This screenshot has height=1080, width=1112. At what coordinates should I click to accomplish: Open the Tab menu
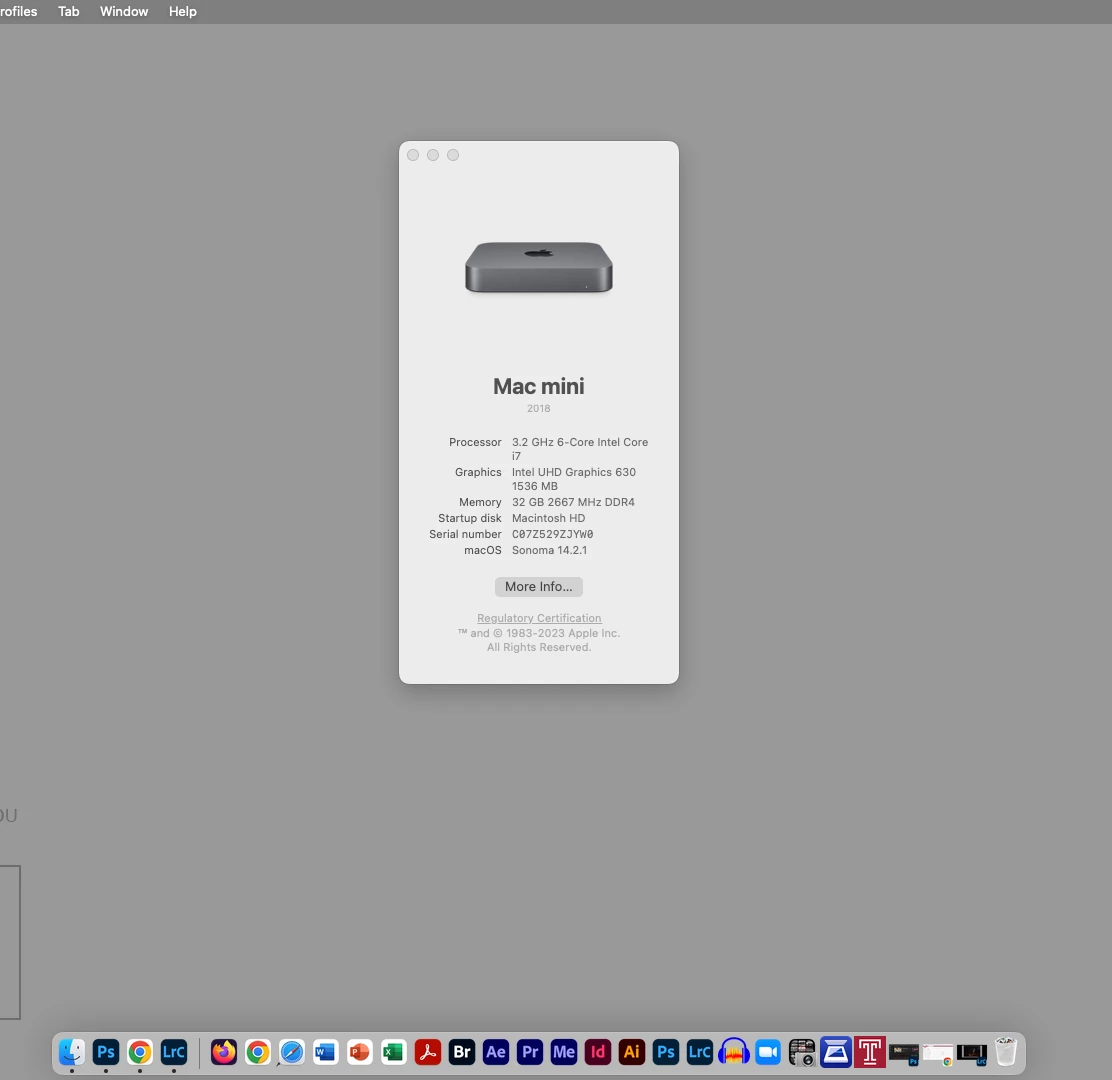pos(69,11)
